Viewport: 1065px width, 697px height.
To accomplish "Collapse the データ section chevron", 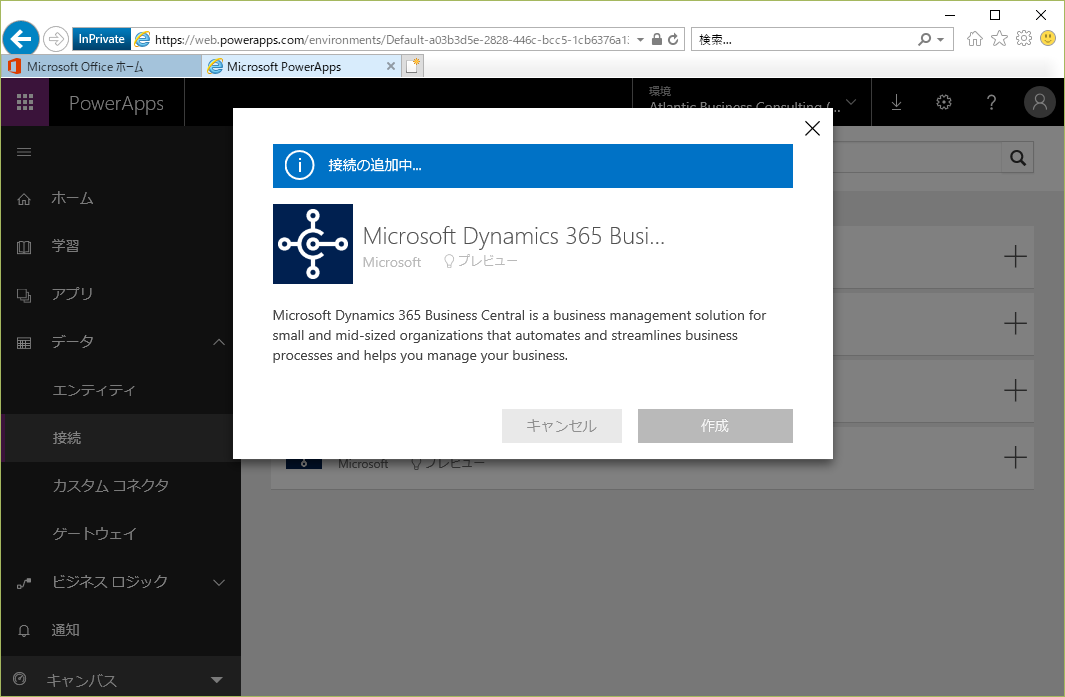I will coord(219,342).
